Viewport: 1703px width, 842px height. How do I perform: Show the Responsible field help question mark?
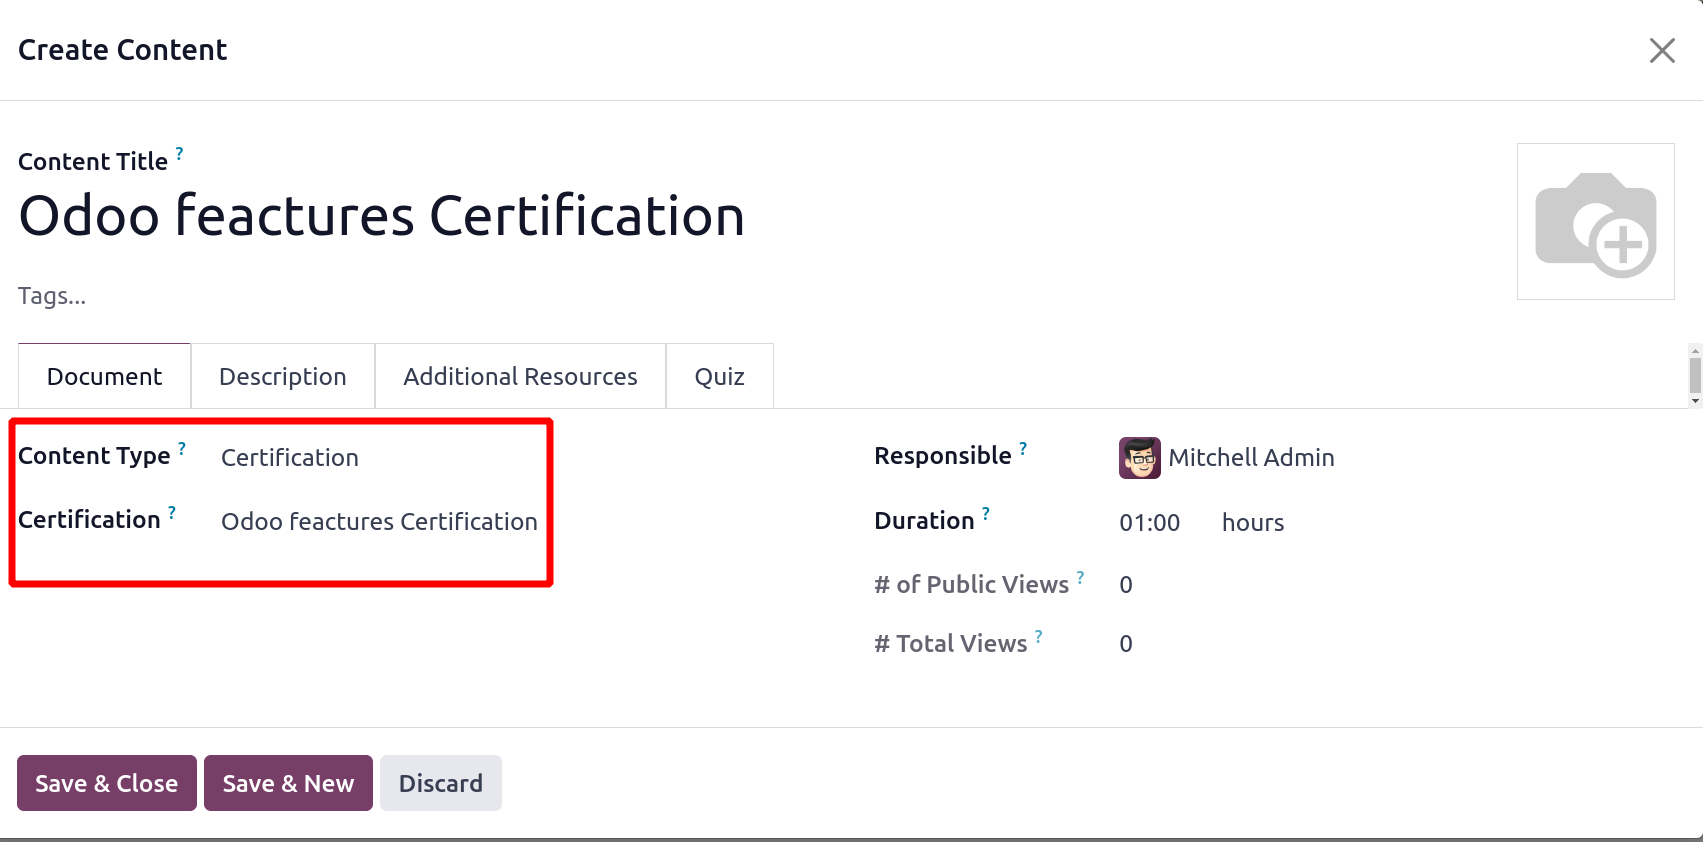[1023, 448]
